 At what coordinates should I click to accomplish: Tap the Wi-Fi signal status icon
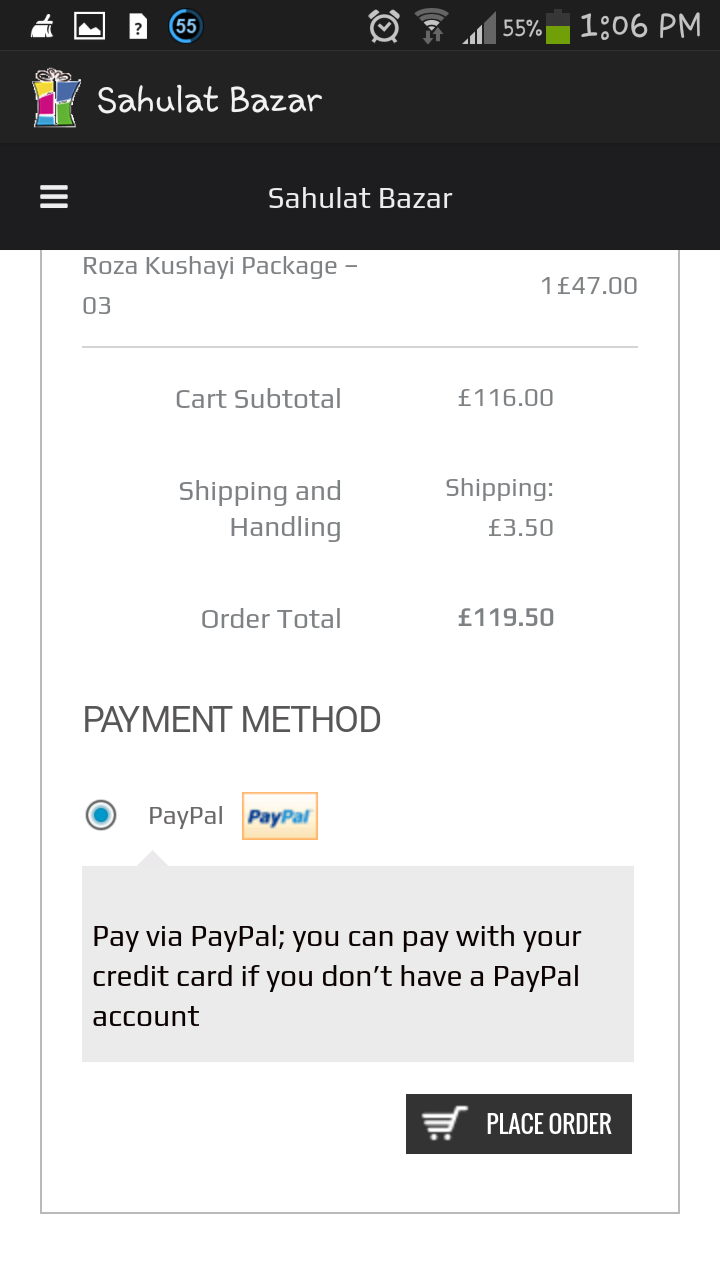(432, 27)
